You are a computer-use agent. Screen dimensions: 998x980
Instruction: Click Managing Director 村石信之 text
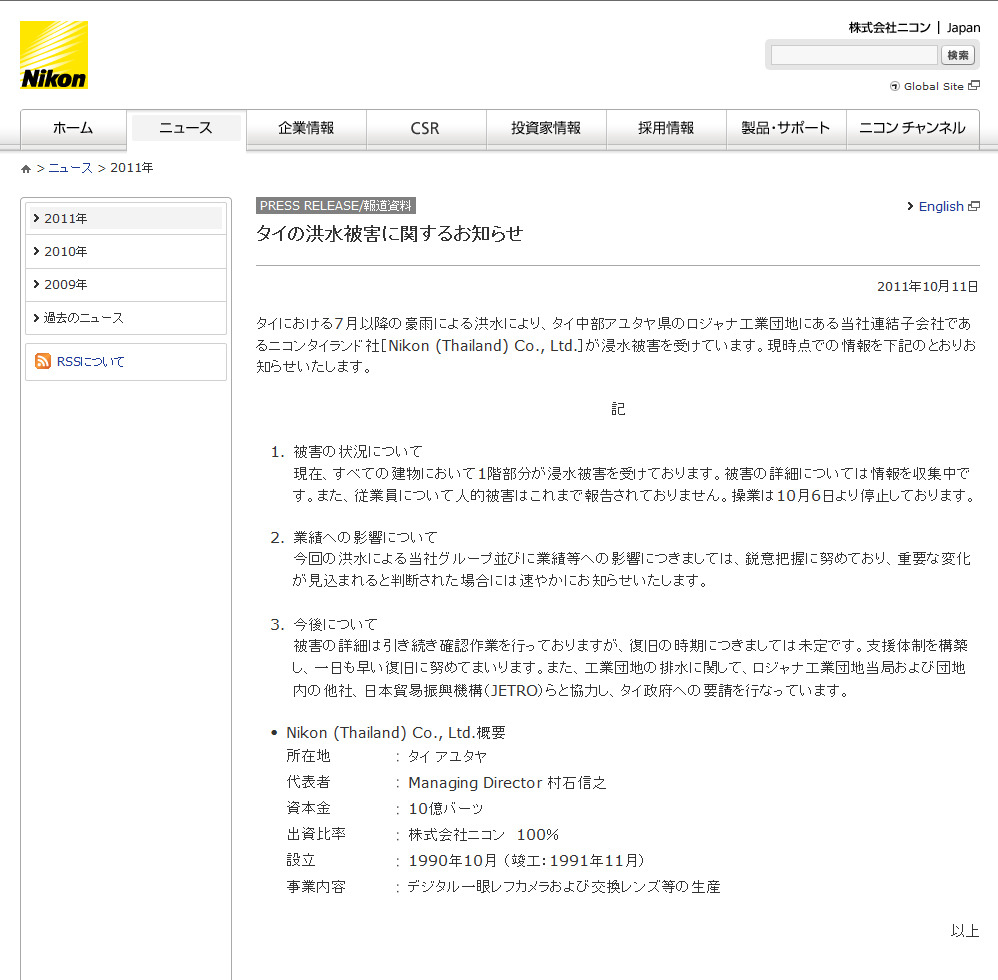[507, 782]
